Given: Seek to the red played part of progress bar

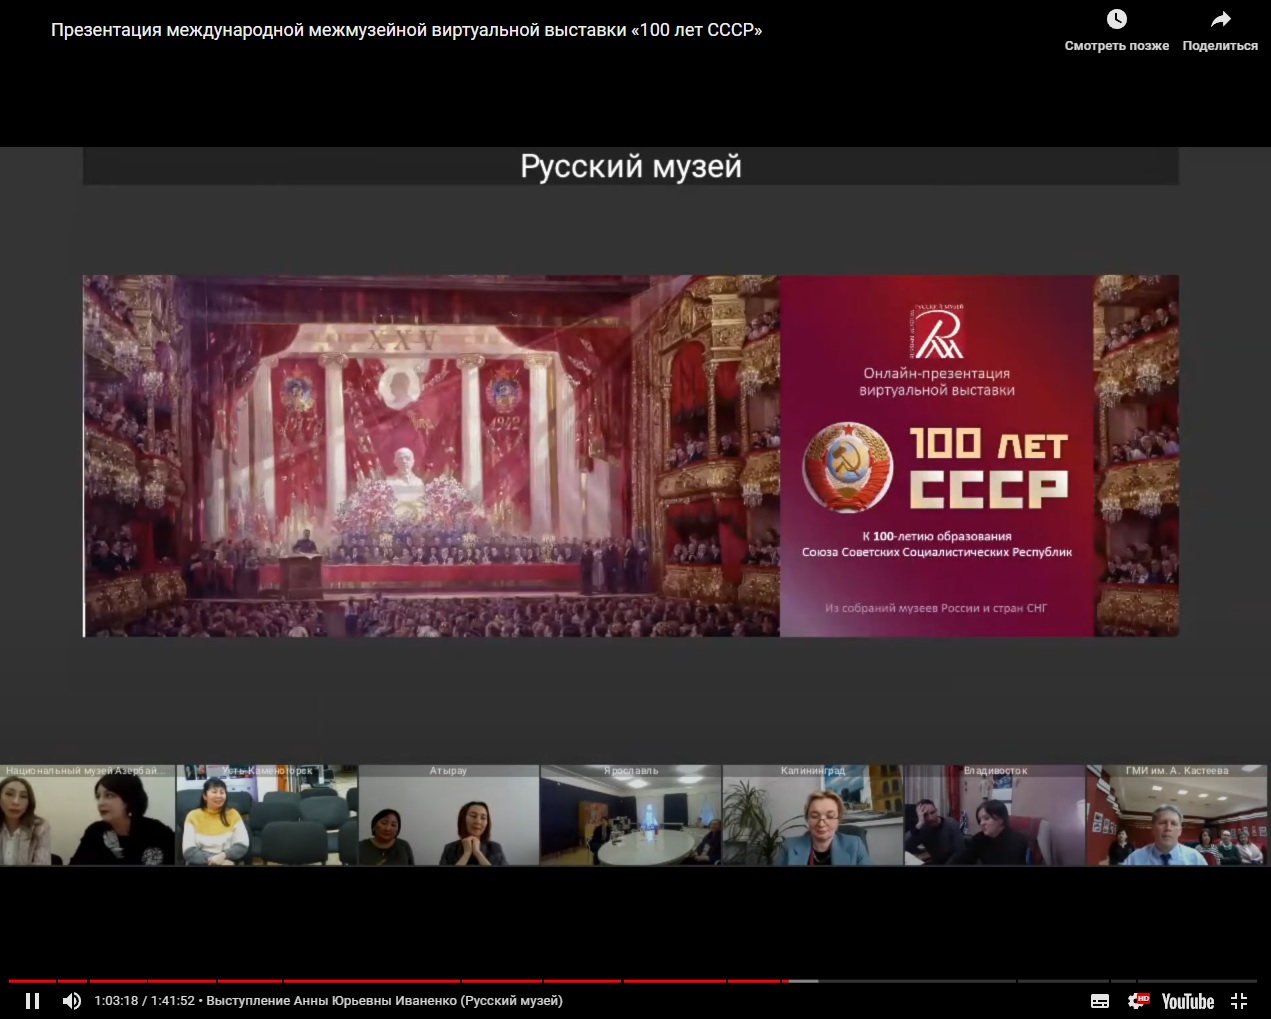Looking at the screenshot, I should [x=400, y=981].
